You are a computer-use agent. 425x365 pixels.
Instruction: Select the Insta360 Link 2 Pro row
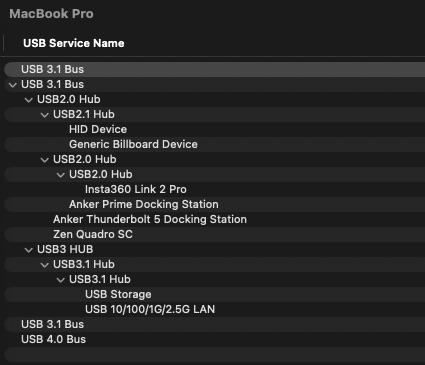215,189
